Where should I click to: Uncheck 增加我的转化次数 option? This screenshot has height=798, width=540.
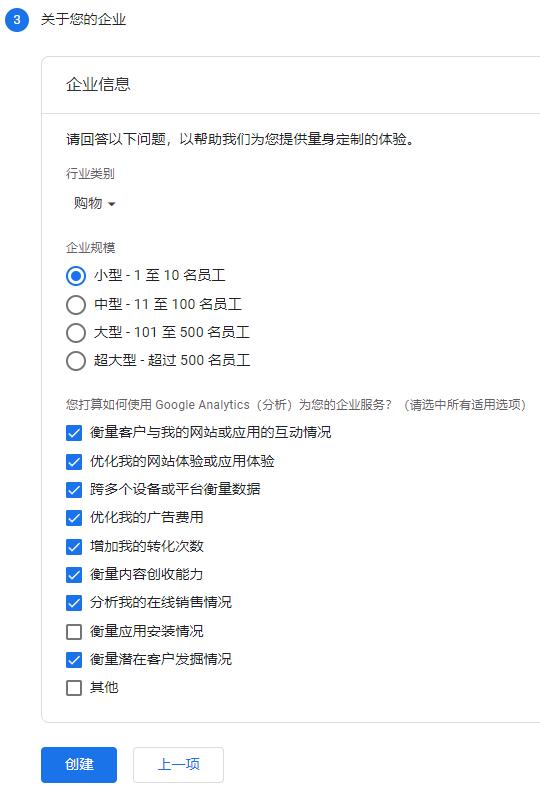pyautogui.click(x=74, y=547)
